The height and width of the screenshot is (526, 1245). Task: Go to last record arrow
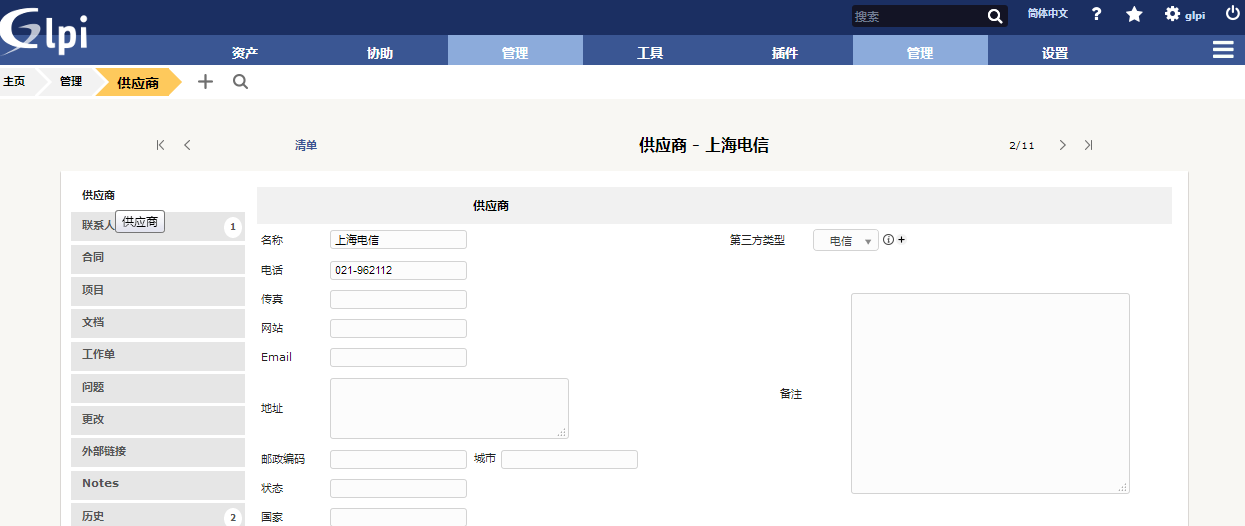click(1088, 145)
